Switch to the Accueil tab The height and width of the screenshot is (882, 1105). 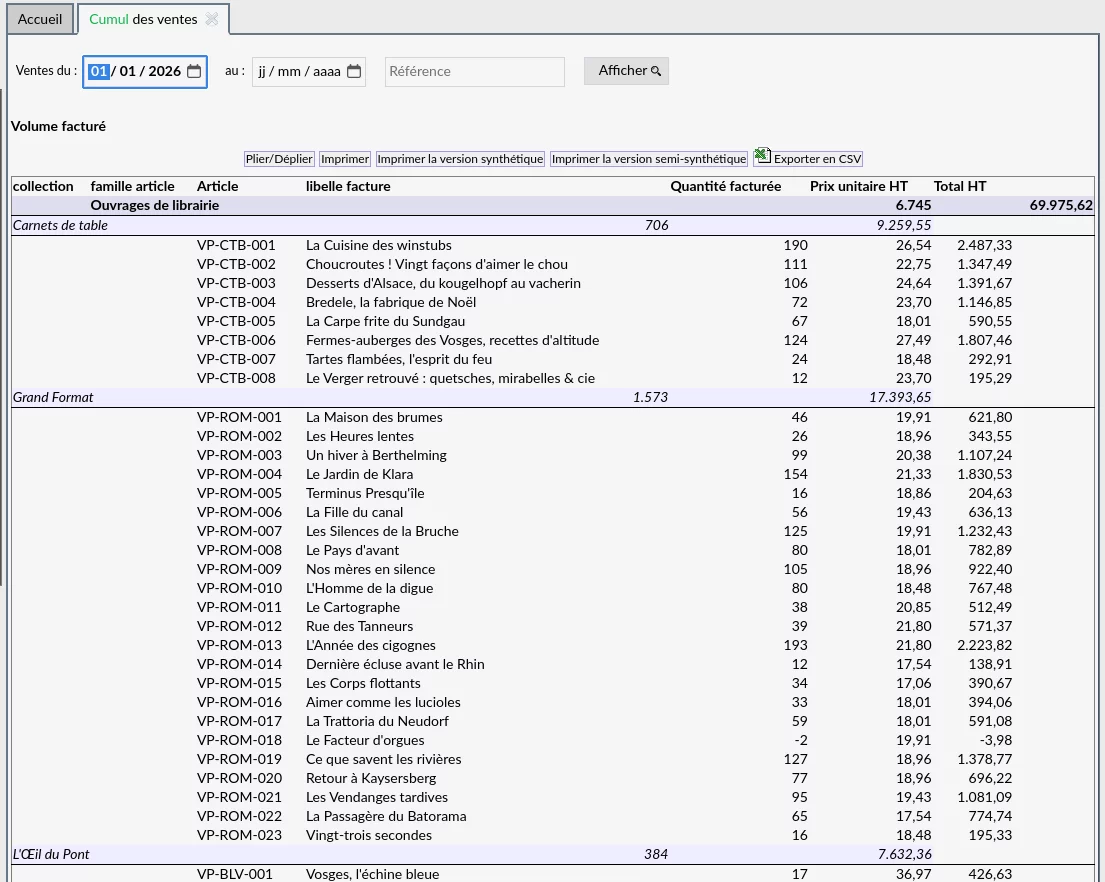click(39, 19)
